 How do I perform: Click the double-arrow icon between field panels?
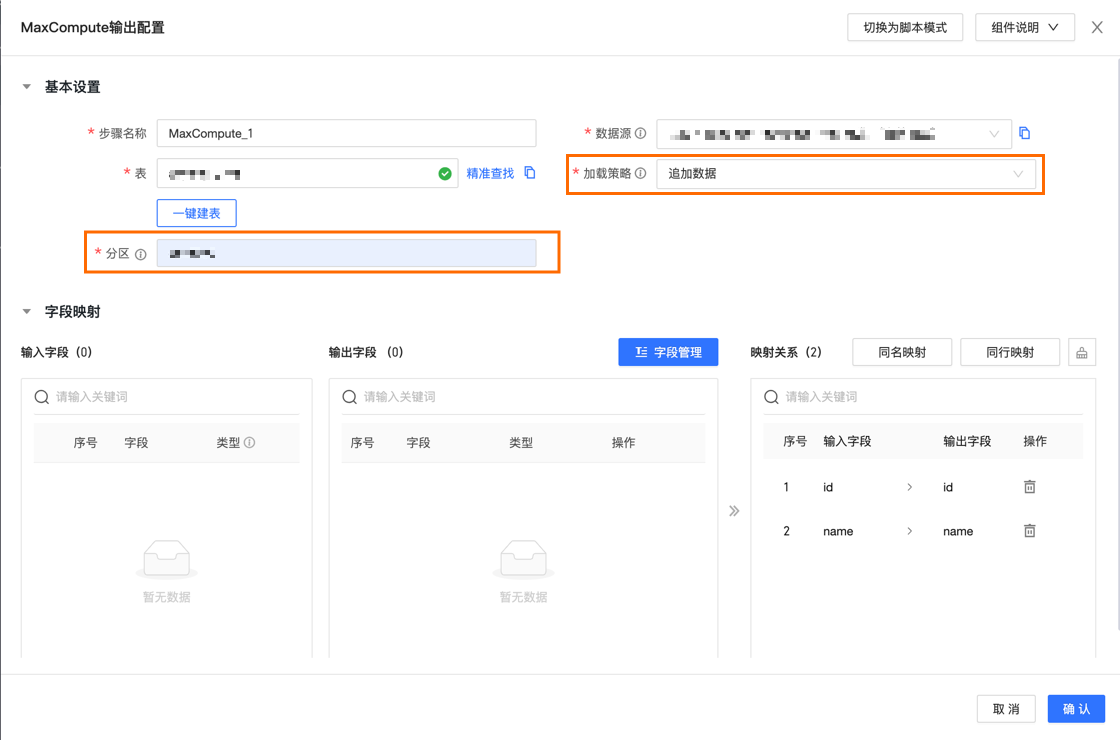734,511
